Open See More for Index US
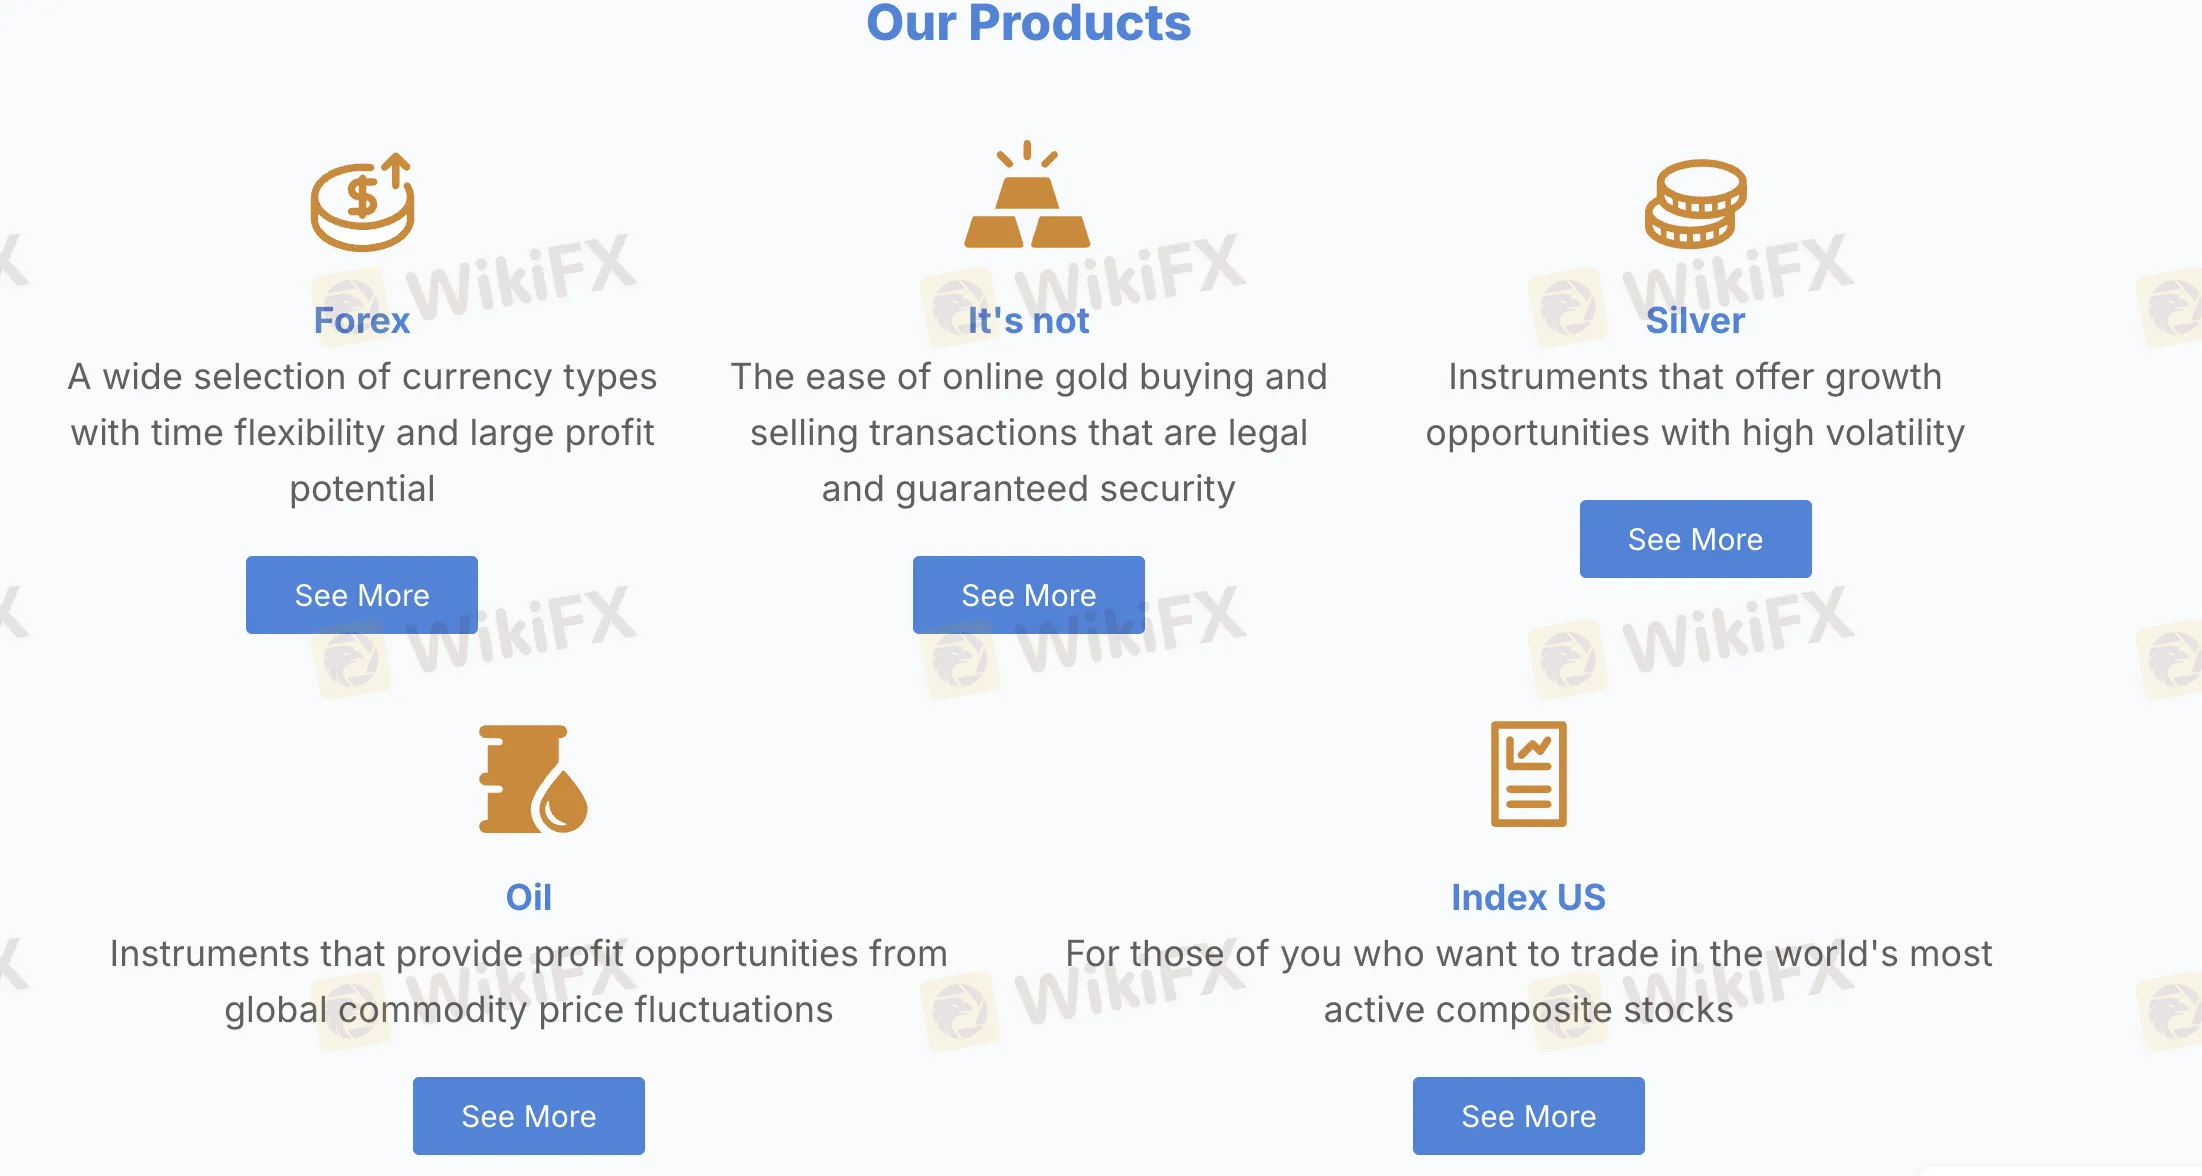 [1529, 1116]
